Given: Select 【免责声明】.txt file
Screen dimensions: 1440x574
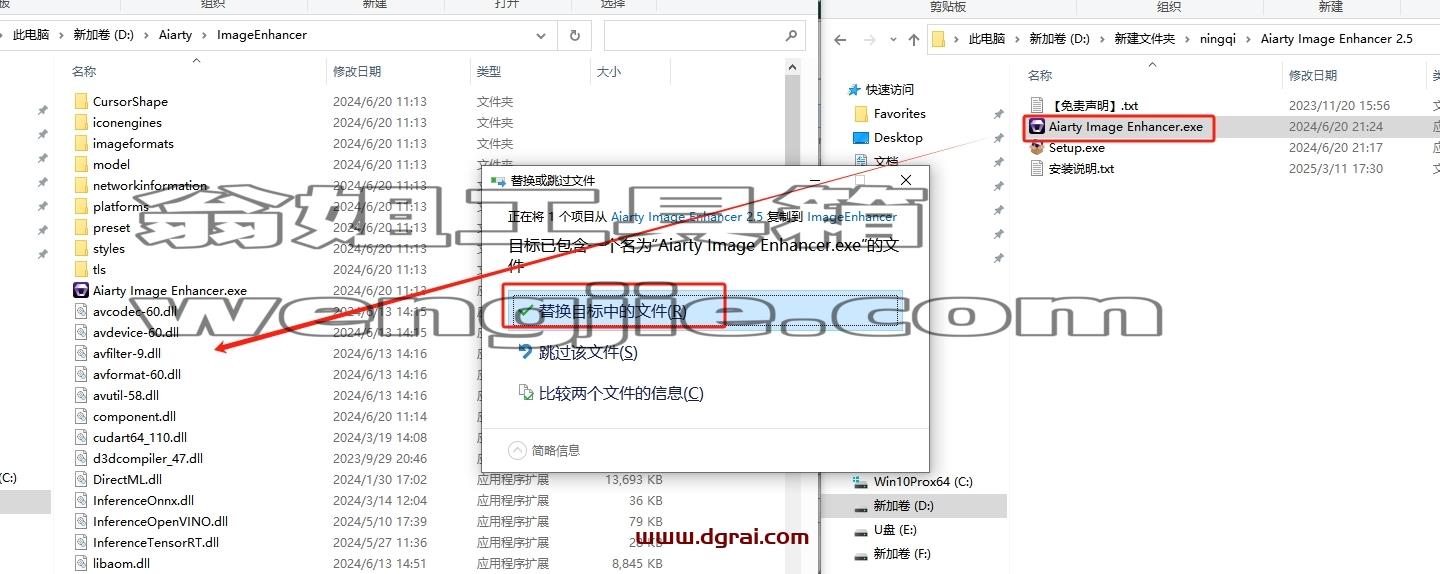Looking at the screenshot, I should tap(1093, 105).
